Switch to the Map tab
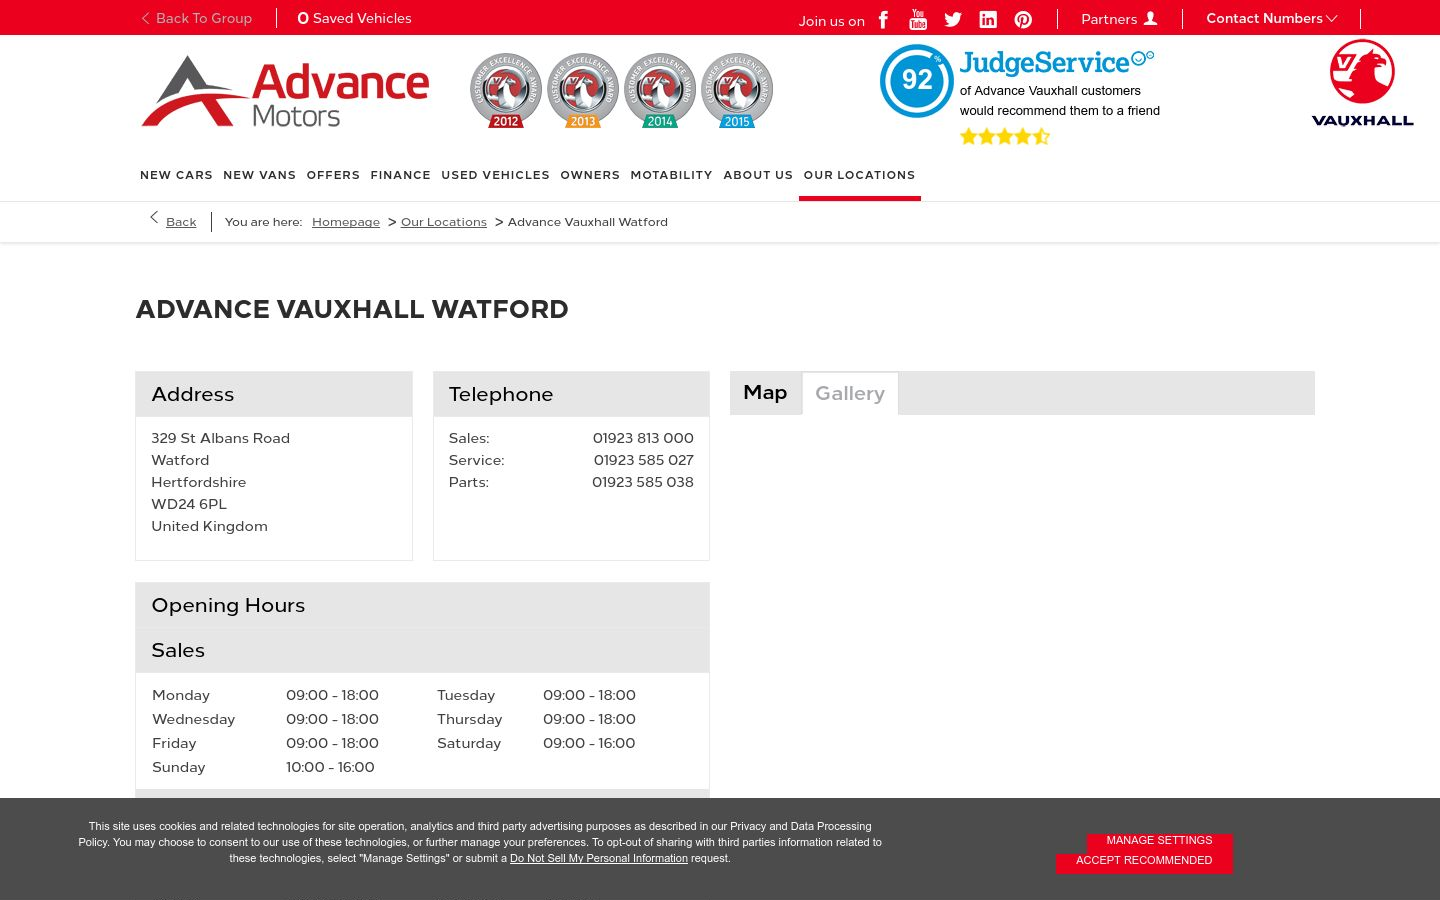This screenshot has height=900, width=1440. tap(765, 393)
